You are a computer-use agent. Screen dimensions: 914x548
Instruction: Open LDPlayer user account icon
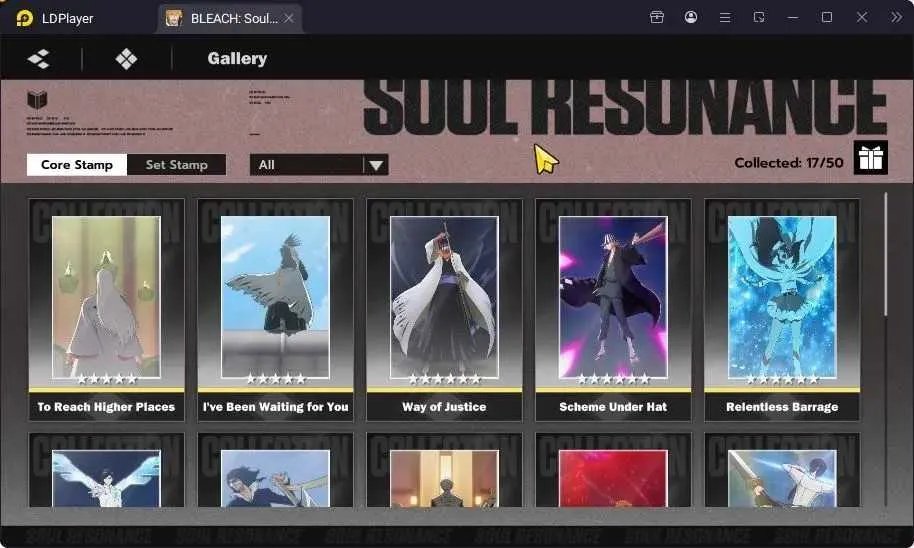tap(691, 17)
